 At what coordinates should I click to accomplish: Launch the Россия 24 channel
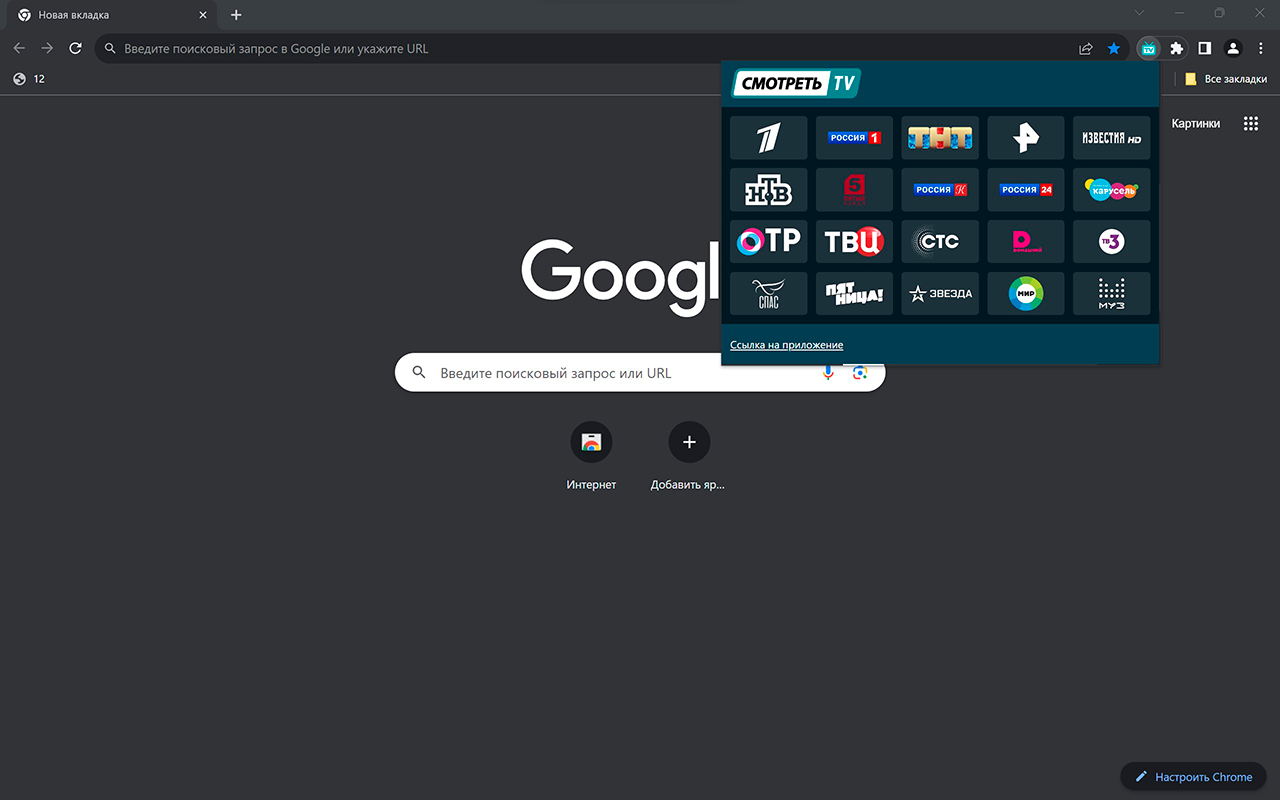[x=1026, y=190]
